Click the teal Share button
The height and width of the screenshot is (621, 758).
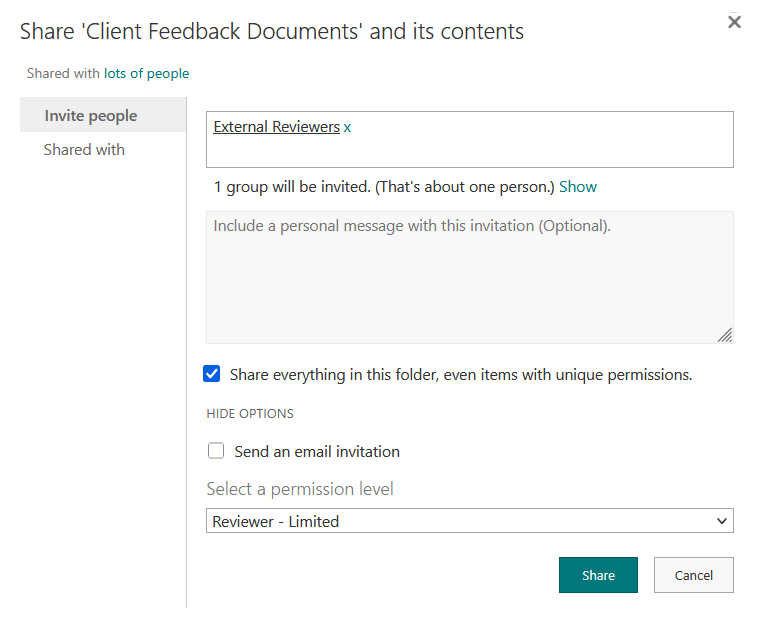tap(598, 575)
